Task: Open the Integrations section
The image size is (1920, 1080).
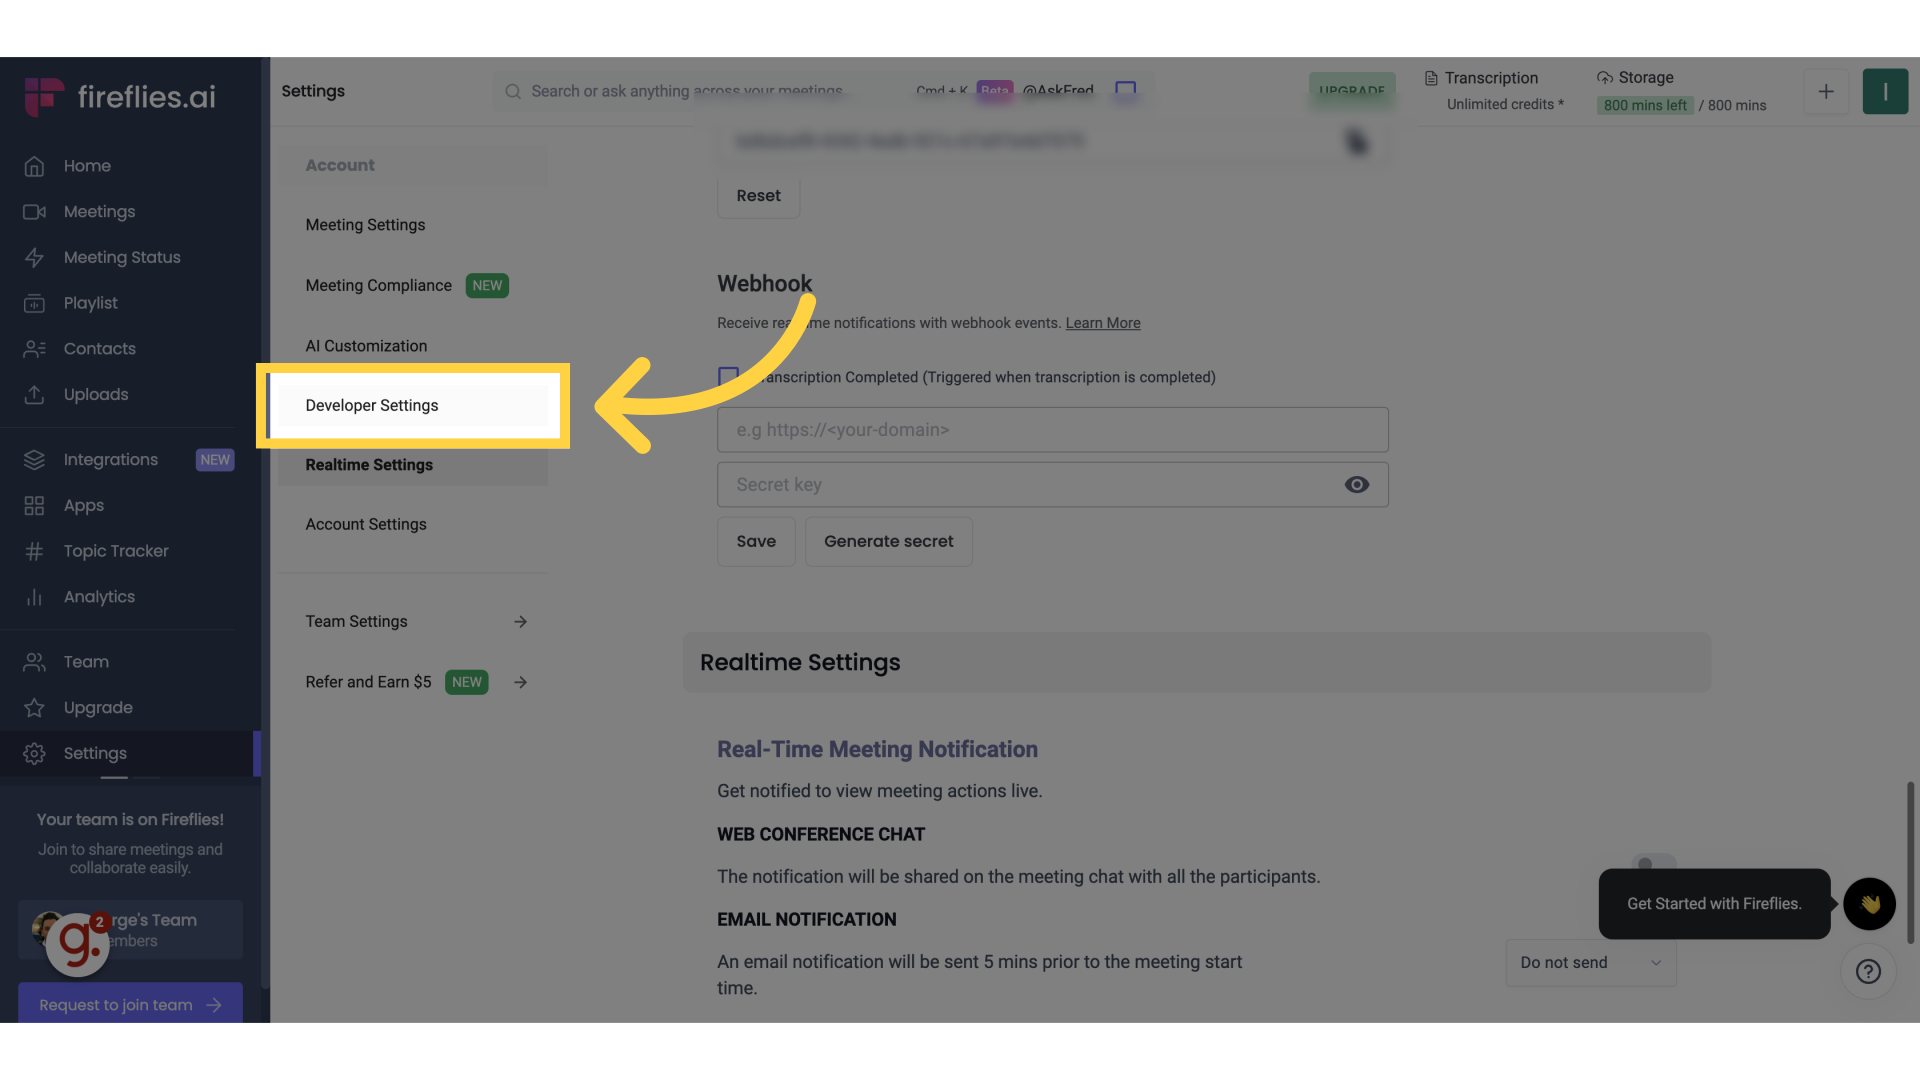Action: point(111,459)
